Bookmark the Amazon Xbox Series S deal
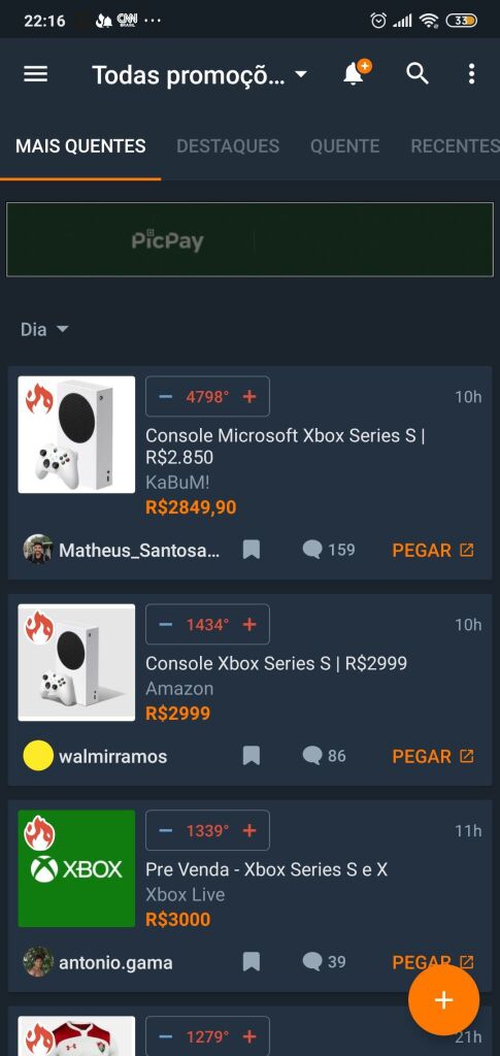The height and width of the screenshot is (1056, 500). (251, 756)
